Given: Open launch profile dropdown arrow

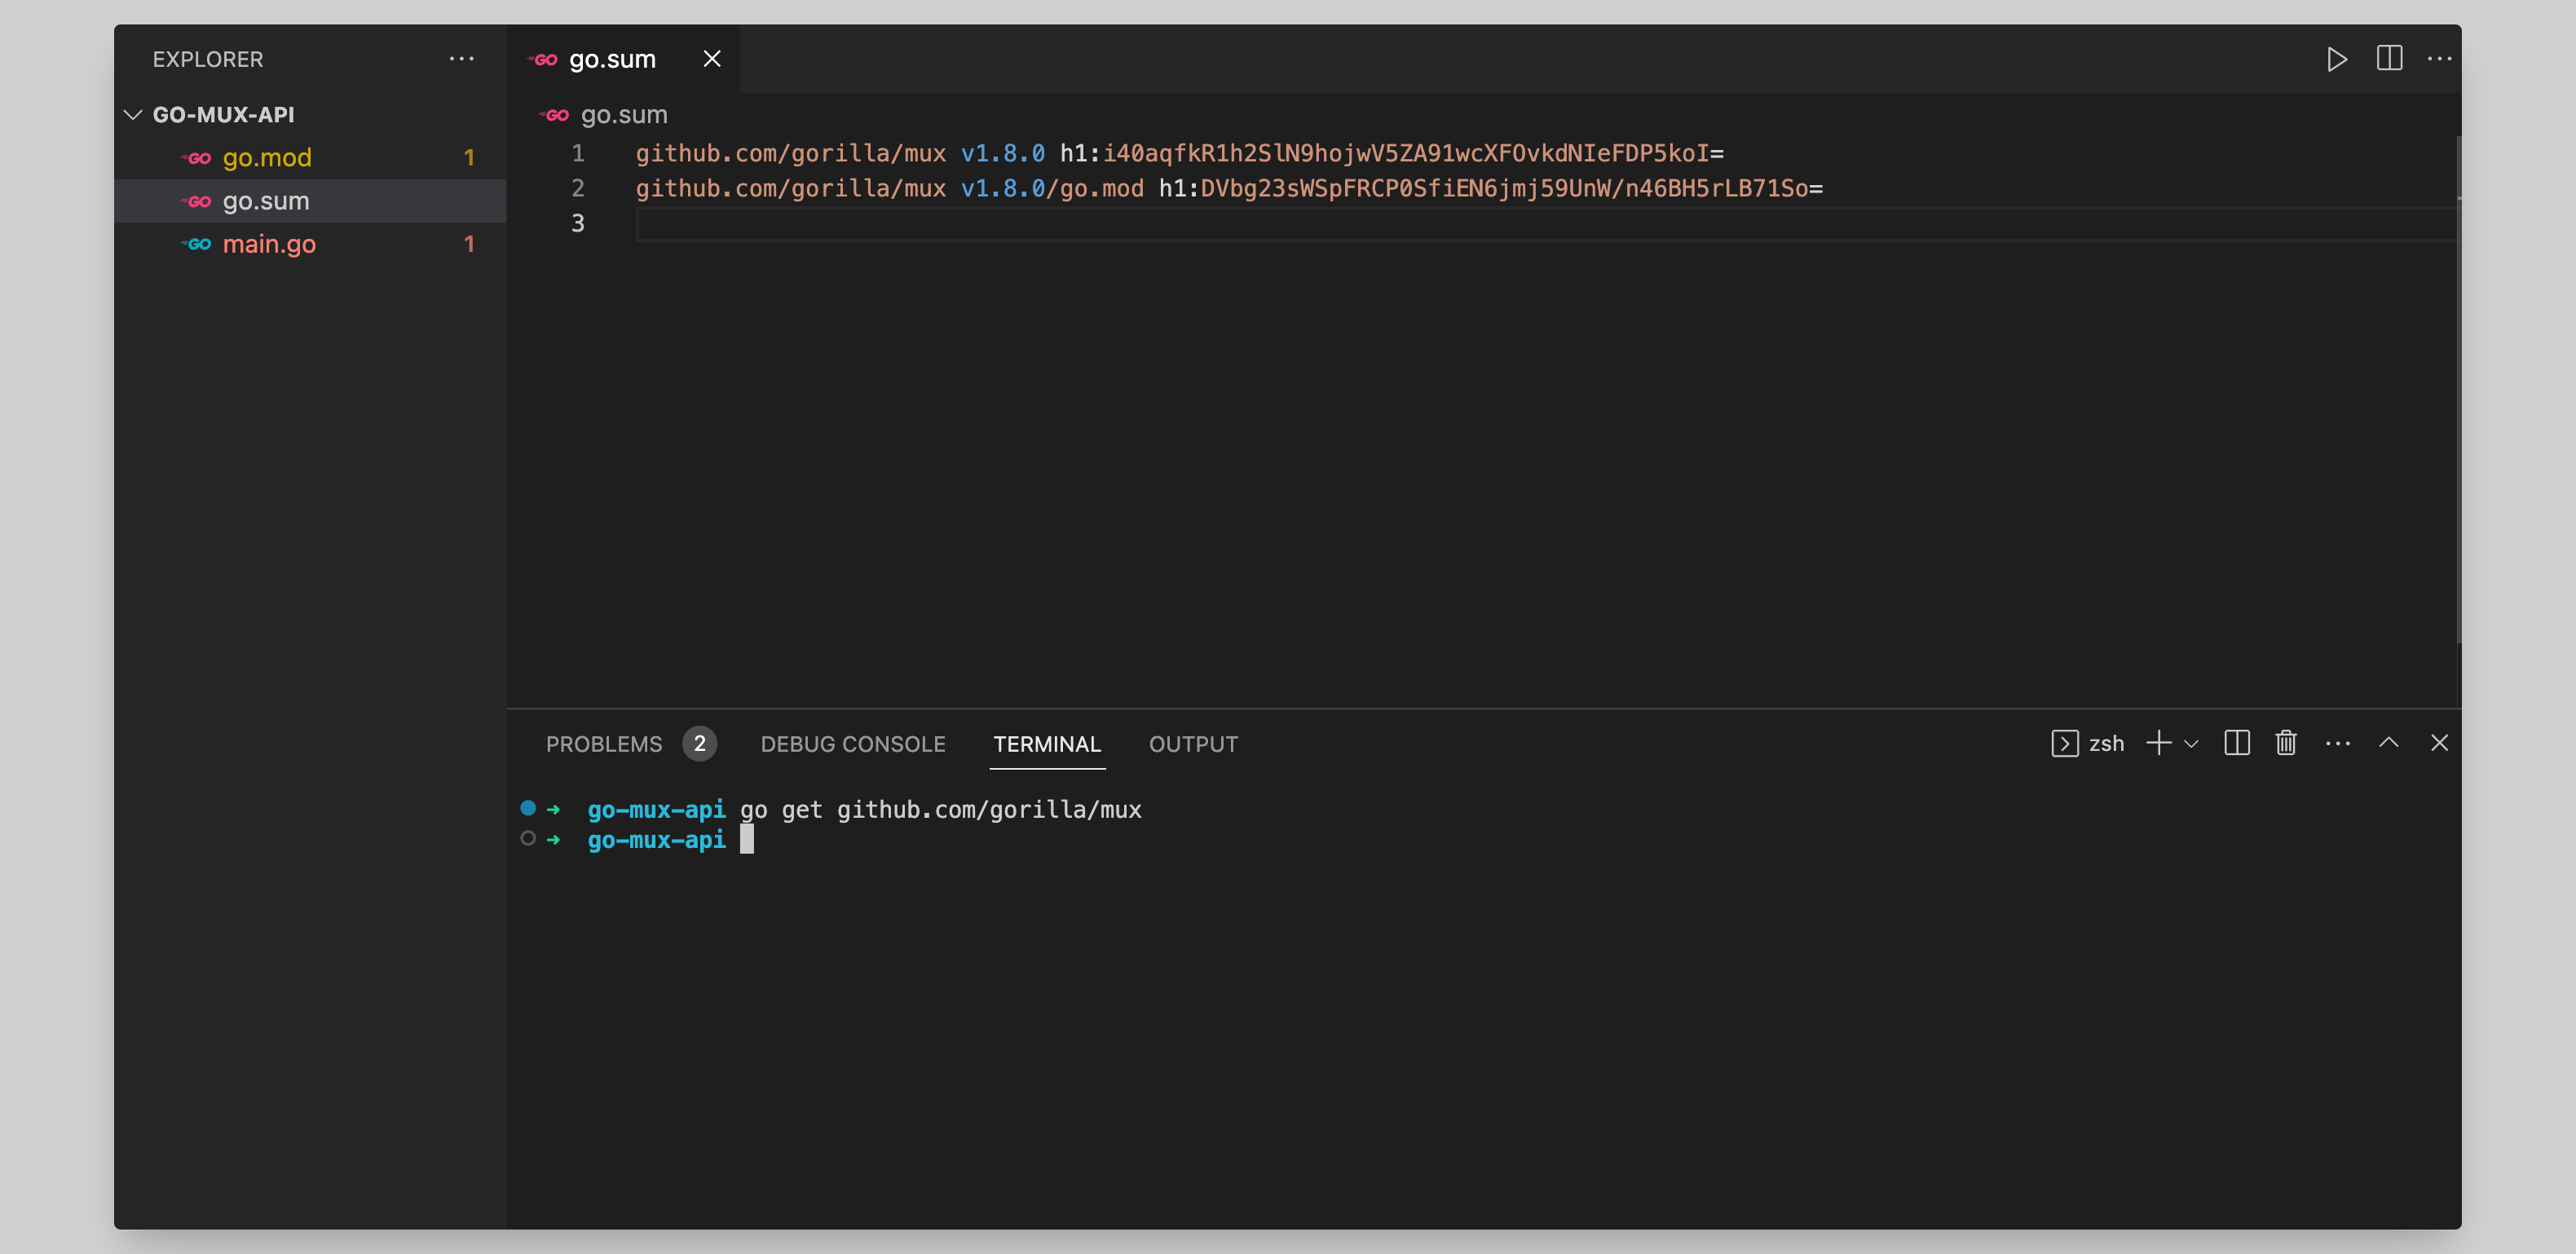Looking at the screenshot, I should click(x=2192, y=744).
